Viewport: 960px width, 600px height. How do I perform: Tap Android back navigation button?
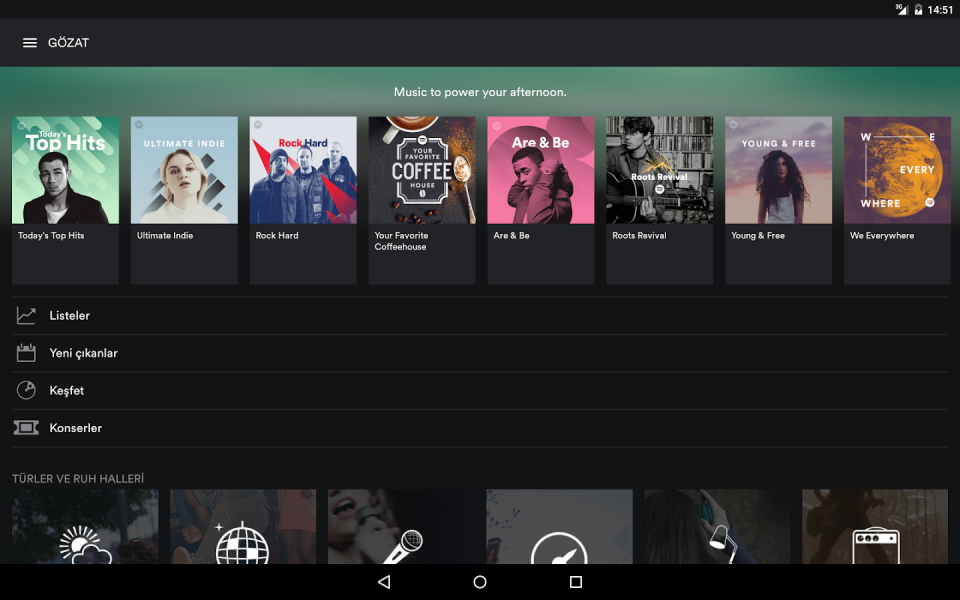click(384, 582)
